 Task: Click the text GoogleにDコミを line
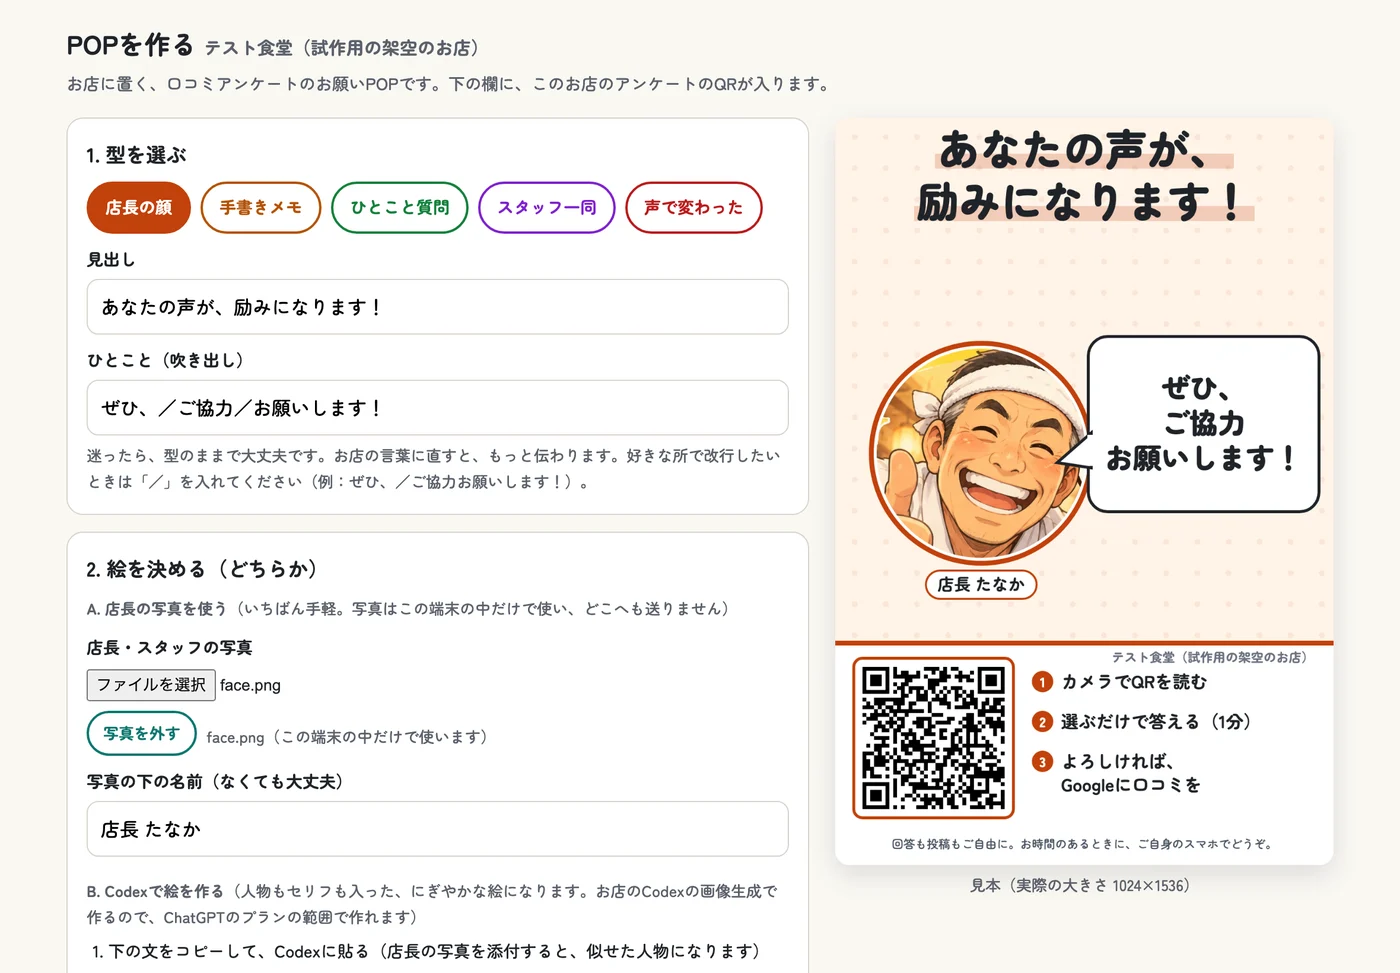[1131, 786]
